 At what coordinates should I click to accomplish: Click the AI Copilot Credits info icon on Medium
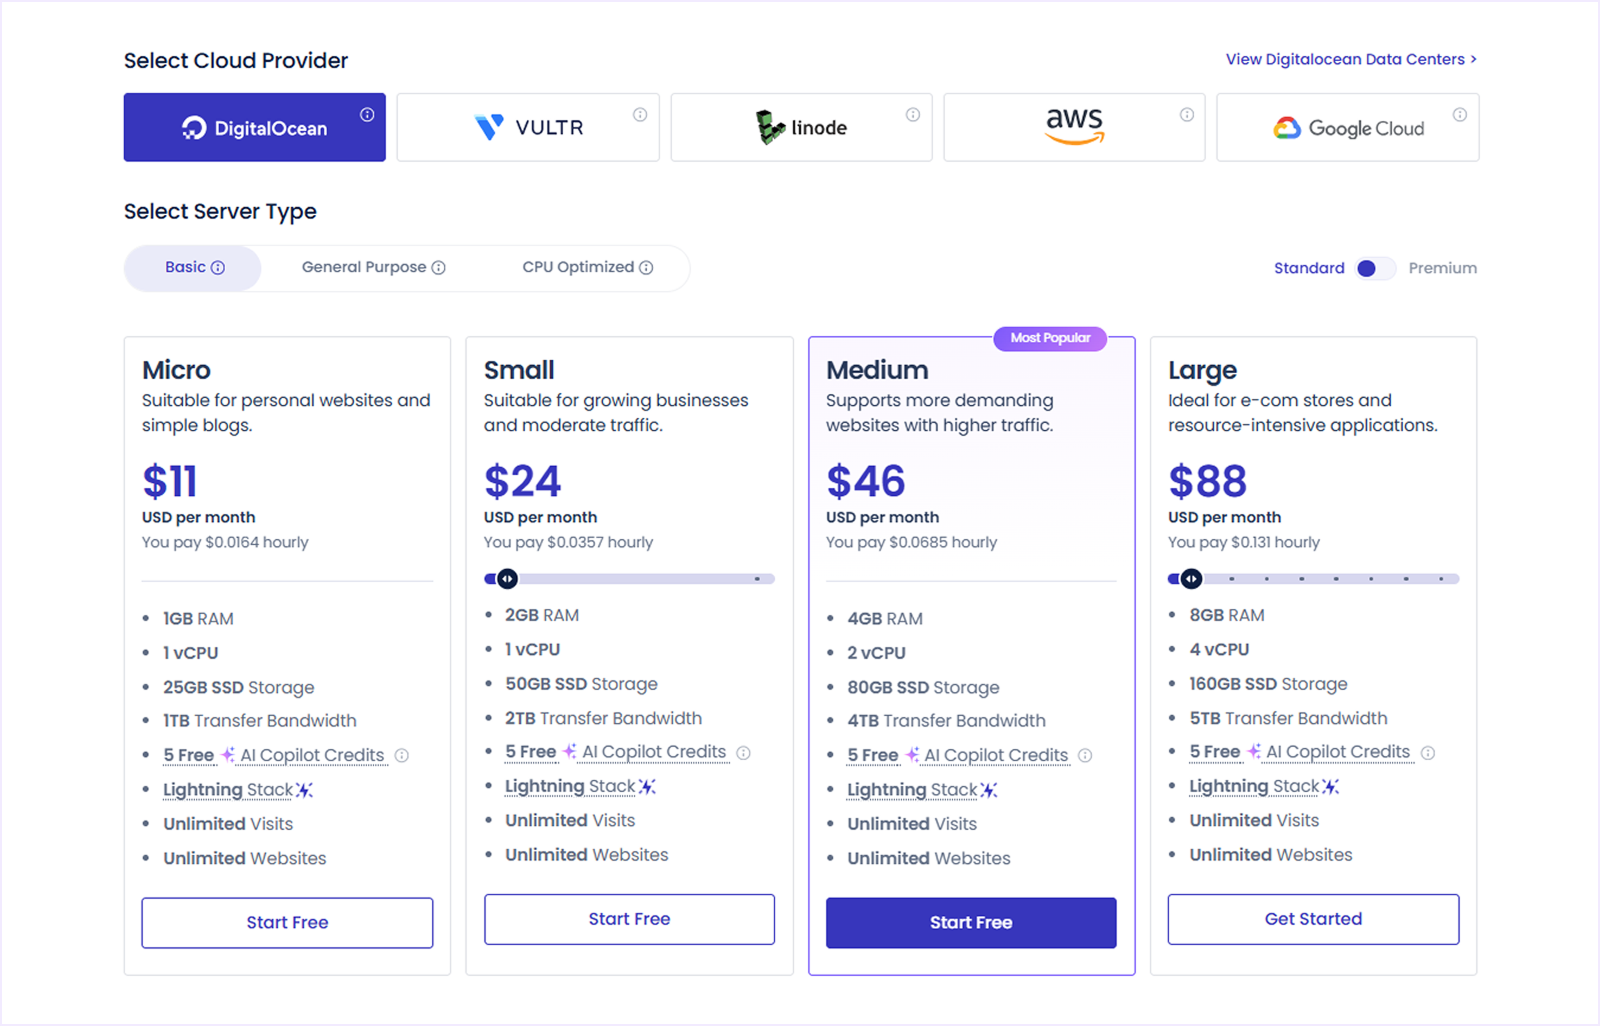tap(1085, 756)
